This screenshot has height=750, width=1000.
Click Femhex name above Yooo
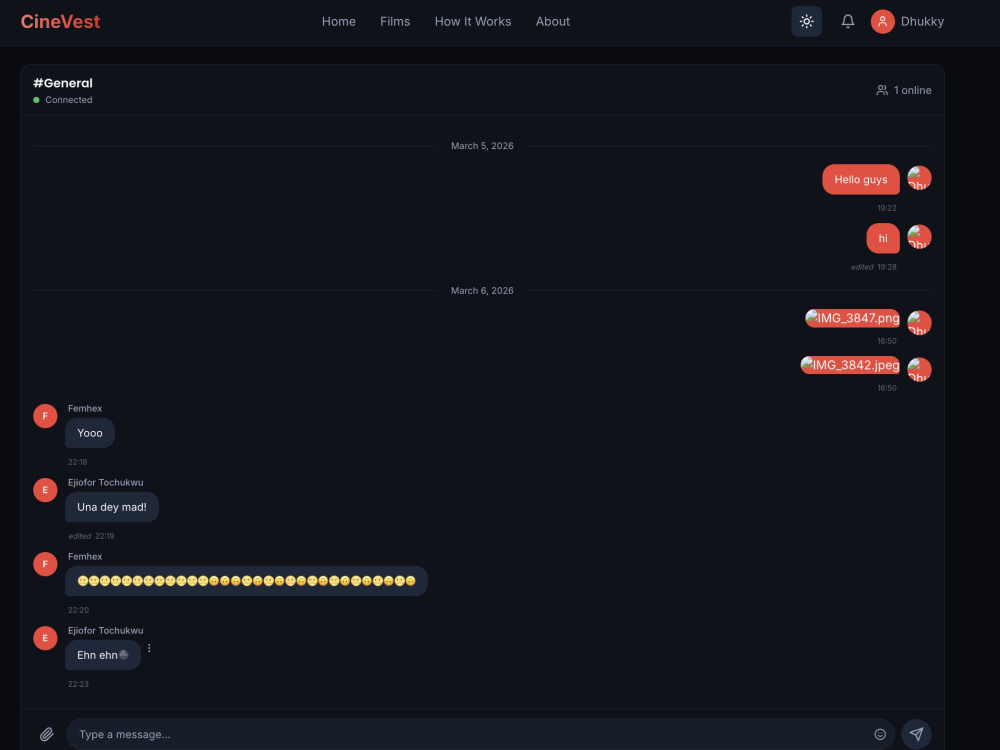85,409
